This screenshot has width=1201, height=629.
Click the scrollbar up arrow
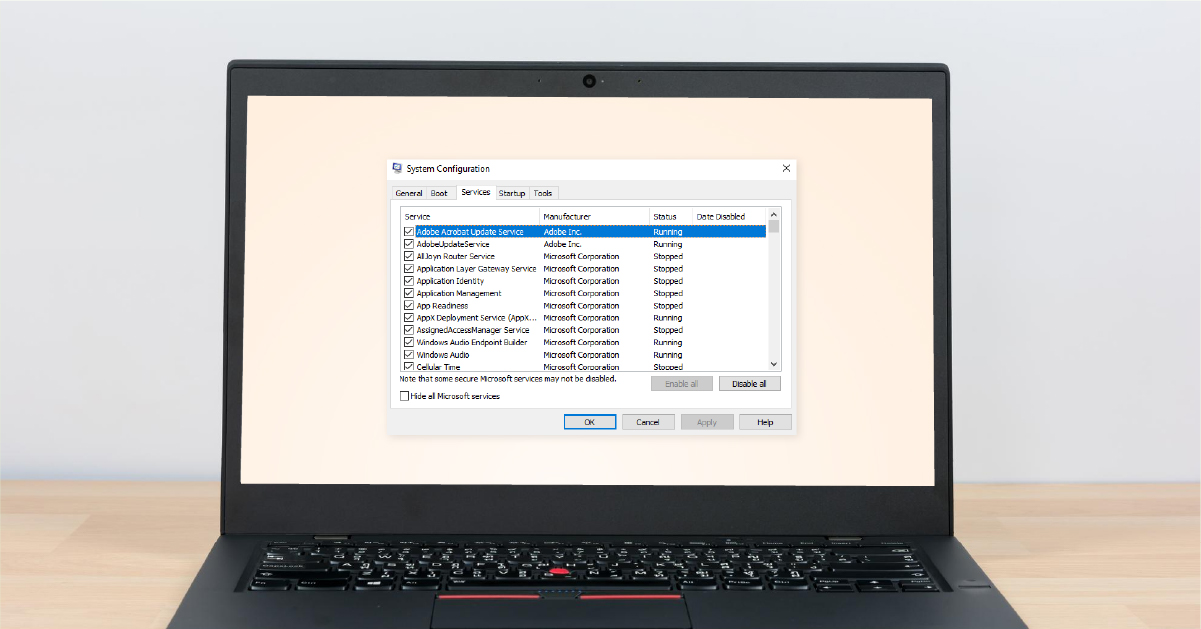click(773, 215)
